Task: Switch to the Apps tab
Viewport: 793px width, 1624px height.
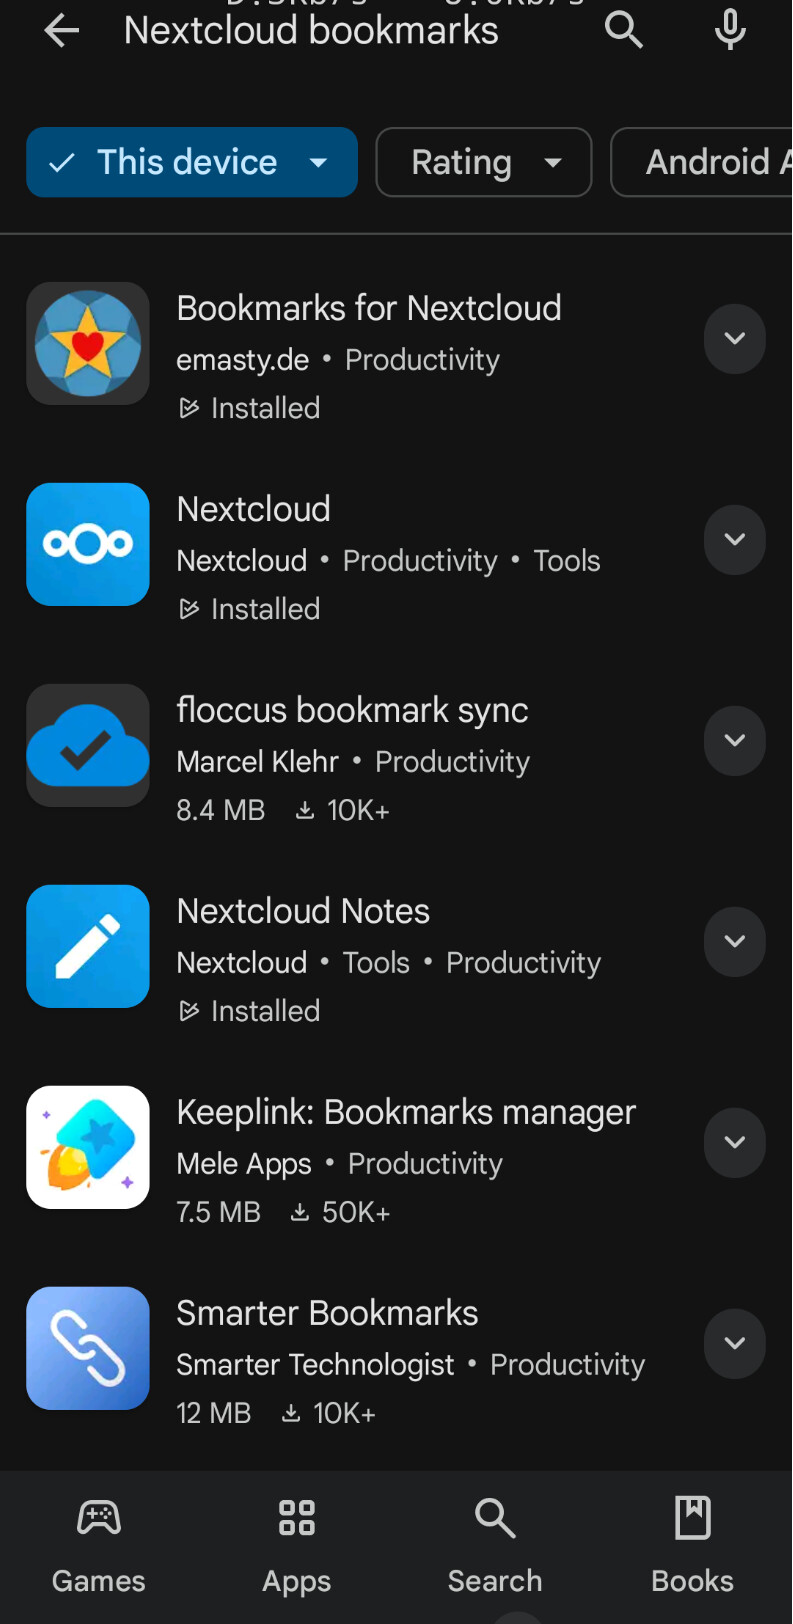Action: [297, 1545]
